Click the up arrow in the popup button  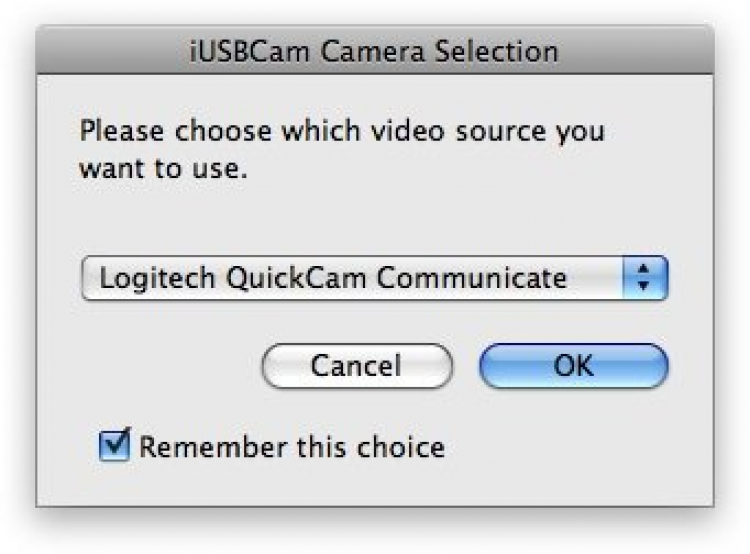tap(644, 271)
